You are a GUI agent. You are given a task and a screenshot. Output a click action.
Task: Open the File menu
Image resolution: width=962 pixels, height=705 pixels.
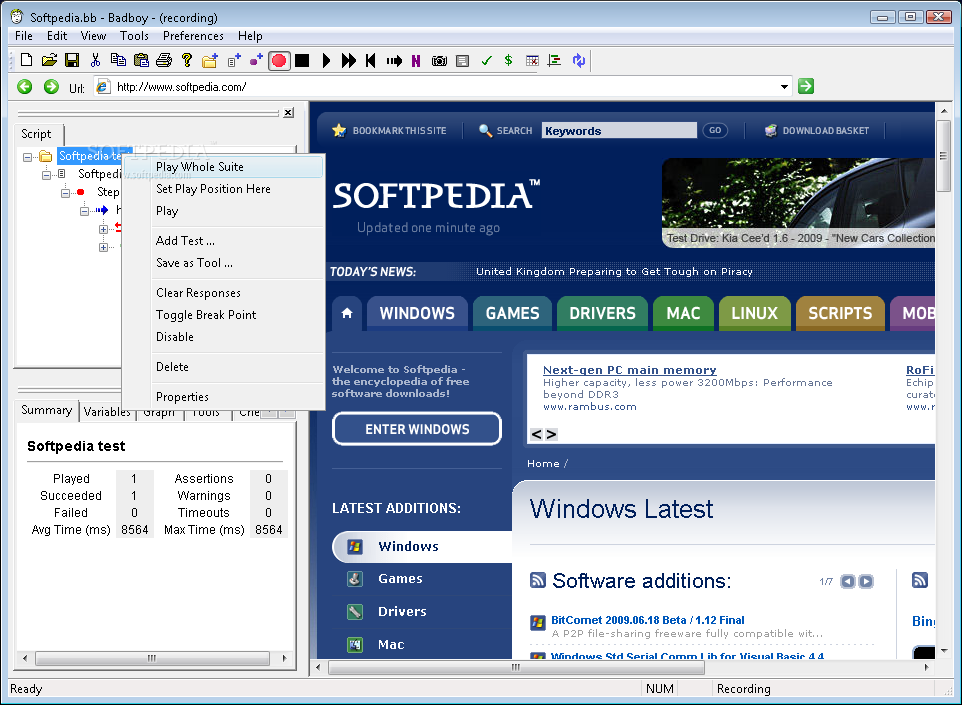tap(23, 36)
